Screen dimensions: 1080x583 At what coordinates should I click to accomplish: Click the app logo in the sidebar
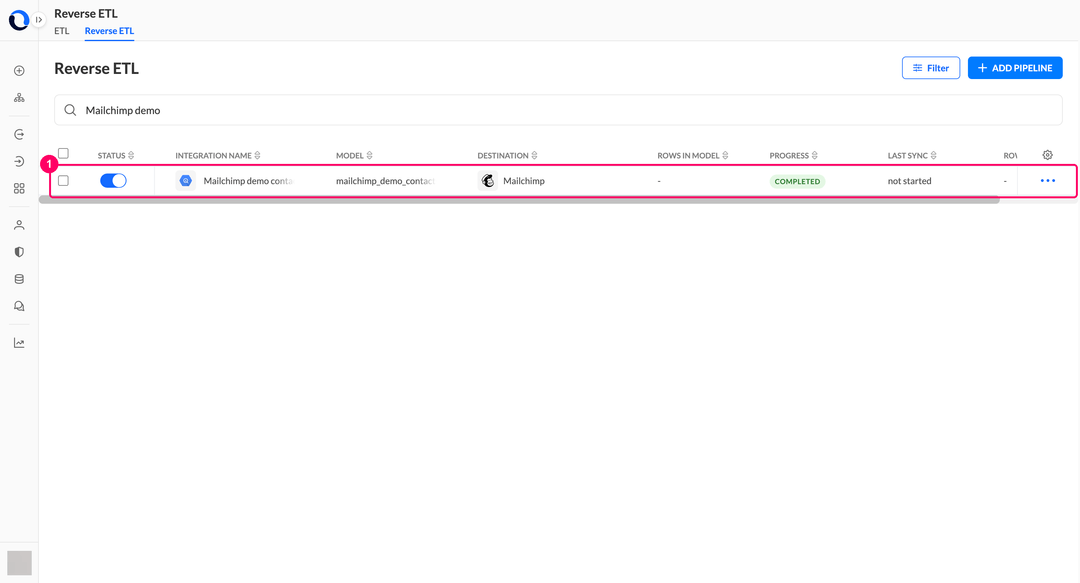18,20
